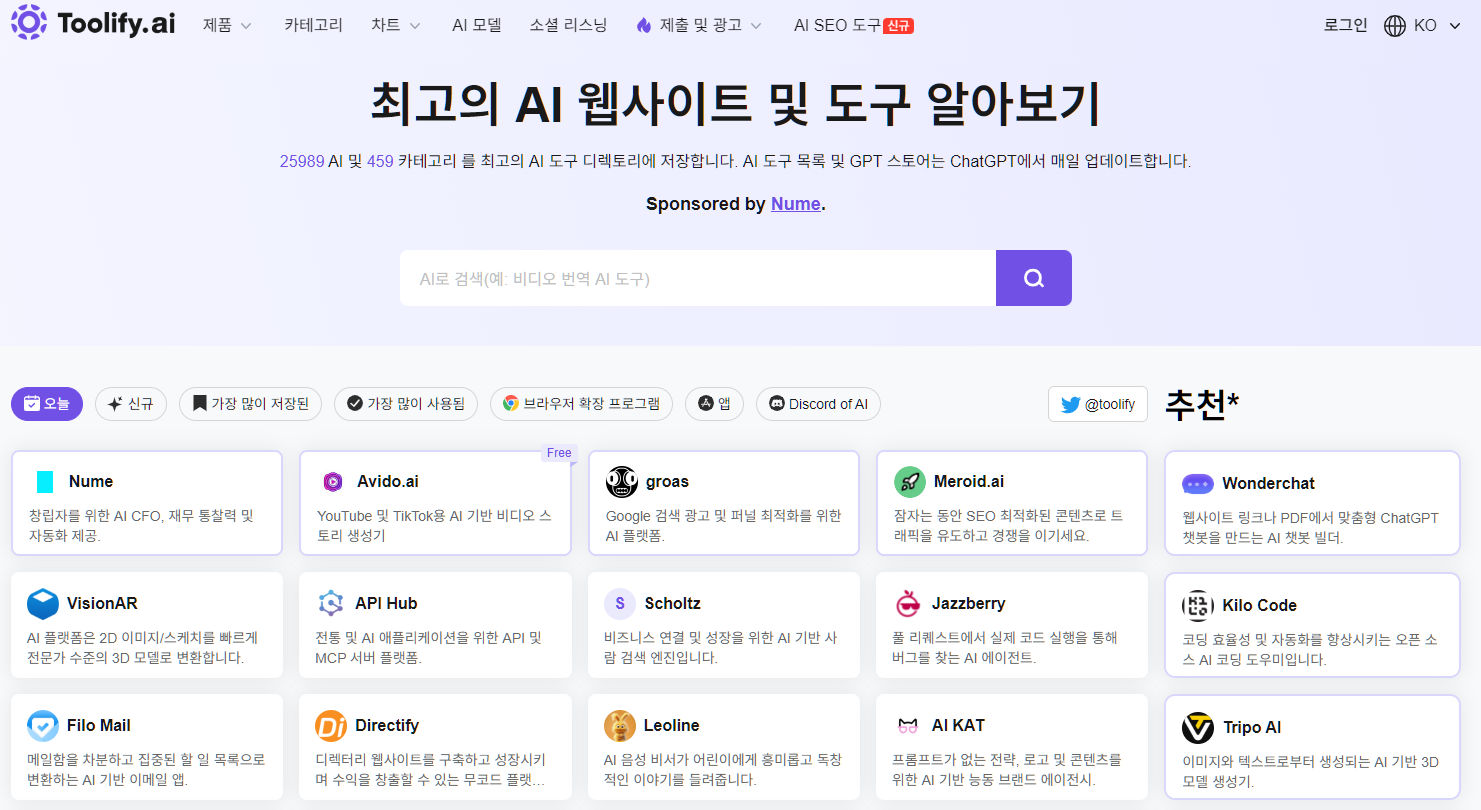Click the Kilo Code logo

pyautogui.click(x=1198, y=606)
